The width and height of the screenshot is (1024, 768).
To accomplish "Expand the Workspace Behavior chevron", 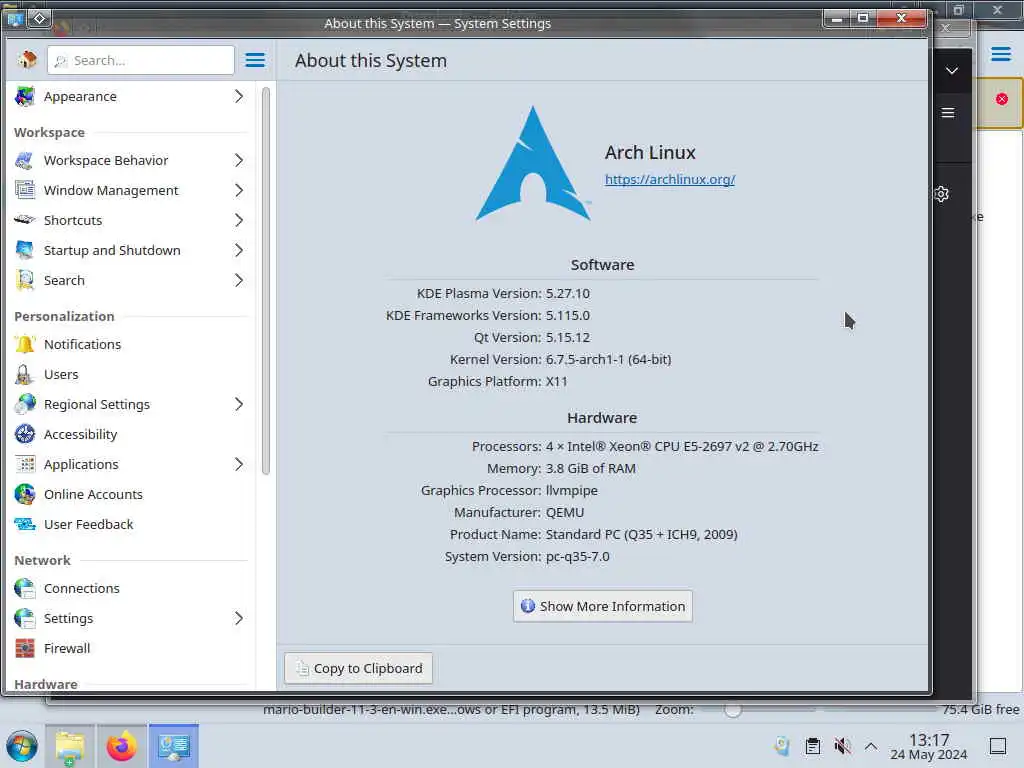I will 239,160.
